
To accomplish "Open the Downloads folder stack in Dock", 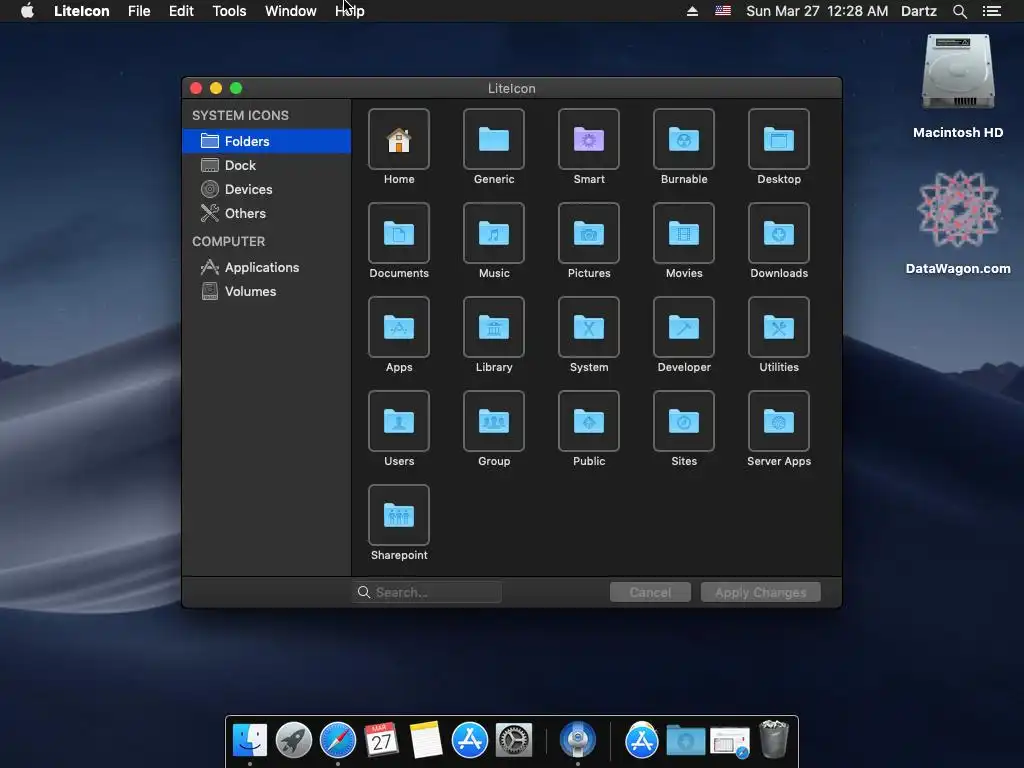I will point(685,741).
